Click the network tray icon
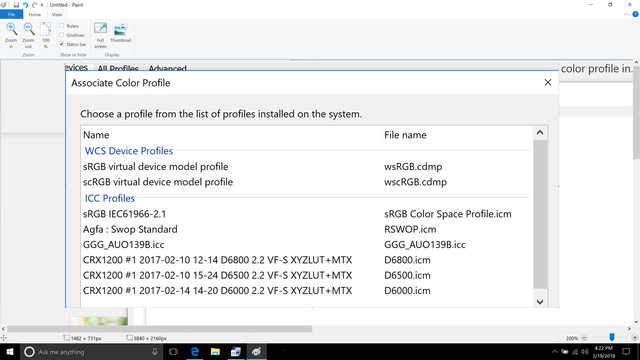The width and height of the screenshot is (640, 360). coord(575,352)
